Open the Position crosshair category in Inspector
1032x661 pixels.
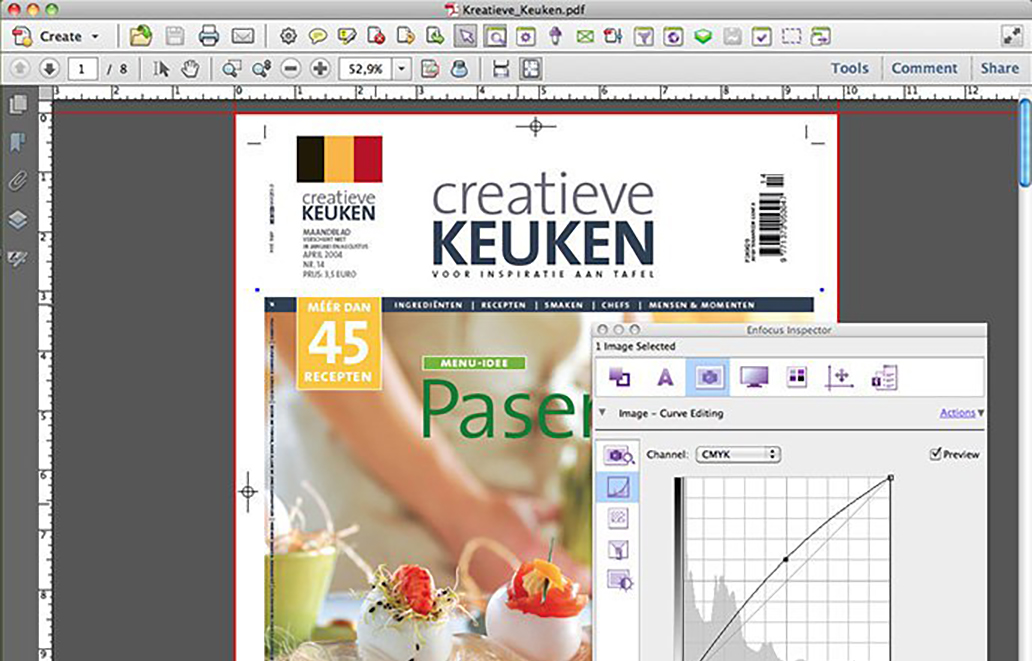tap(838, 377)
